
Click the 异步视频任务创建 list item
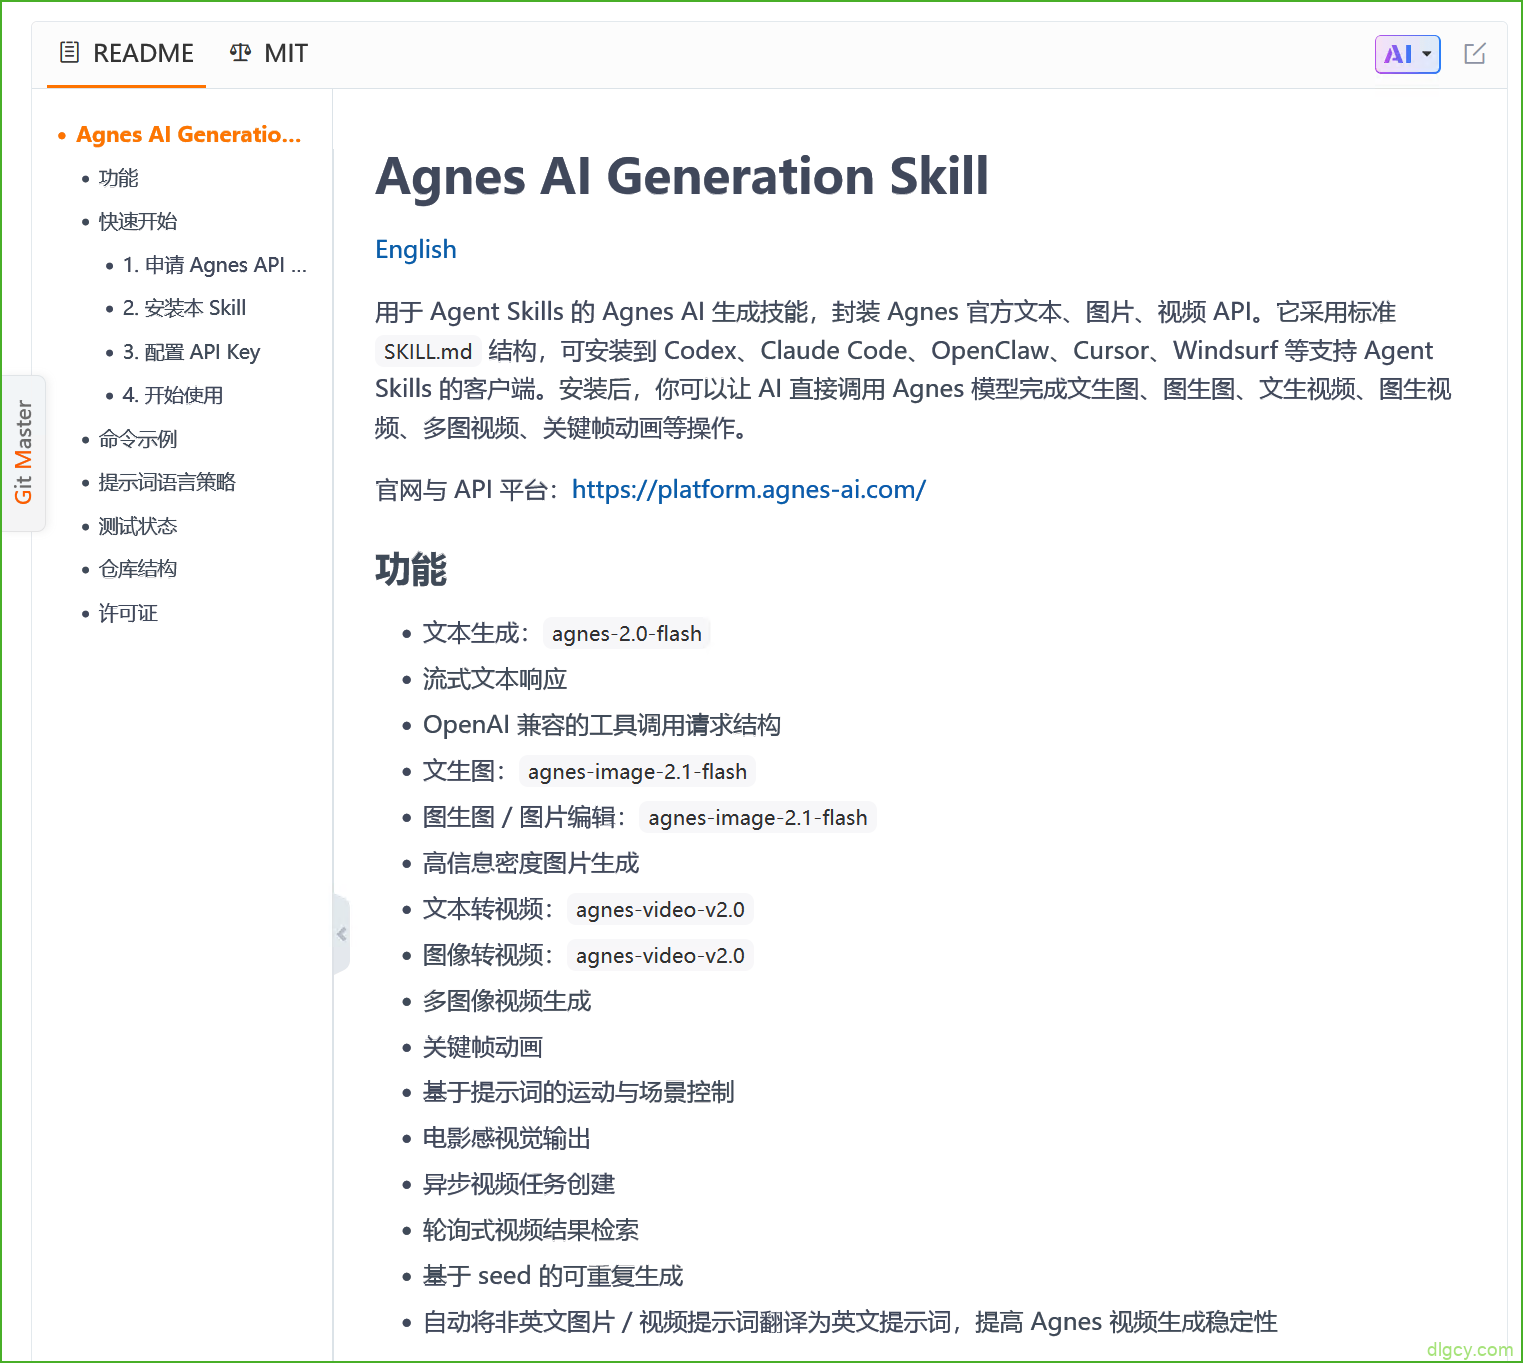519,1184
